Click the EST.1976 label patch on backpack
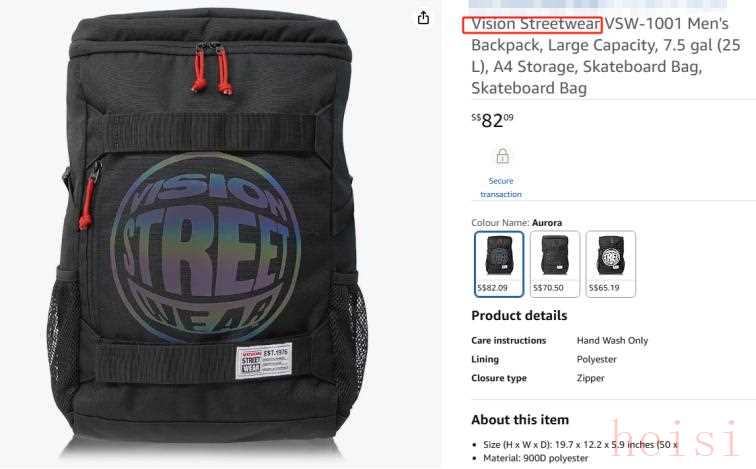The width and height of the screenshot is (756, 469). point(264,361)
